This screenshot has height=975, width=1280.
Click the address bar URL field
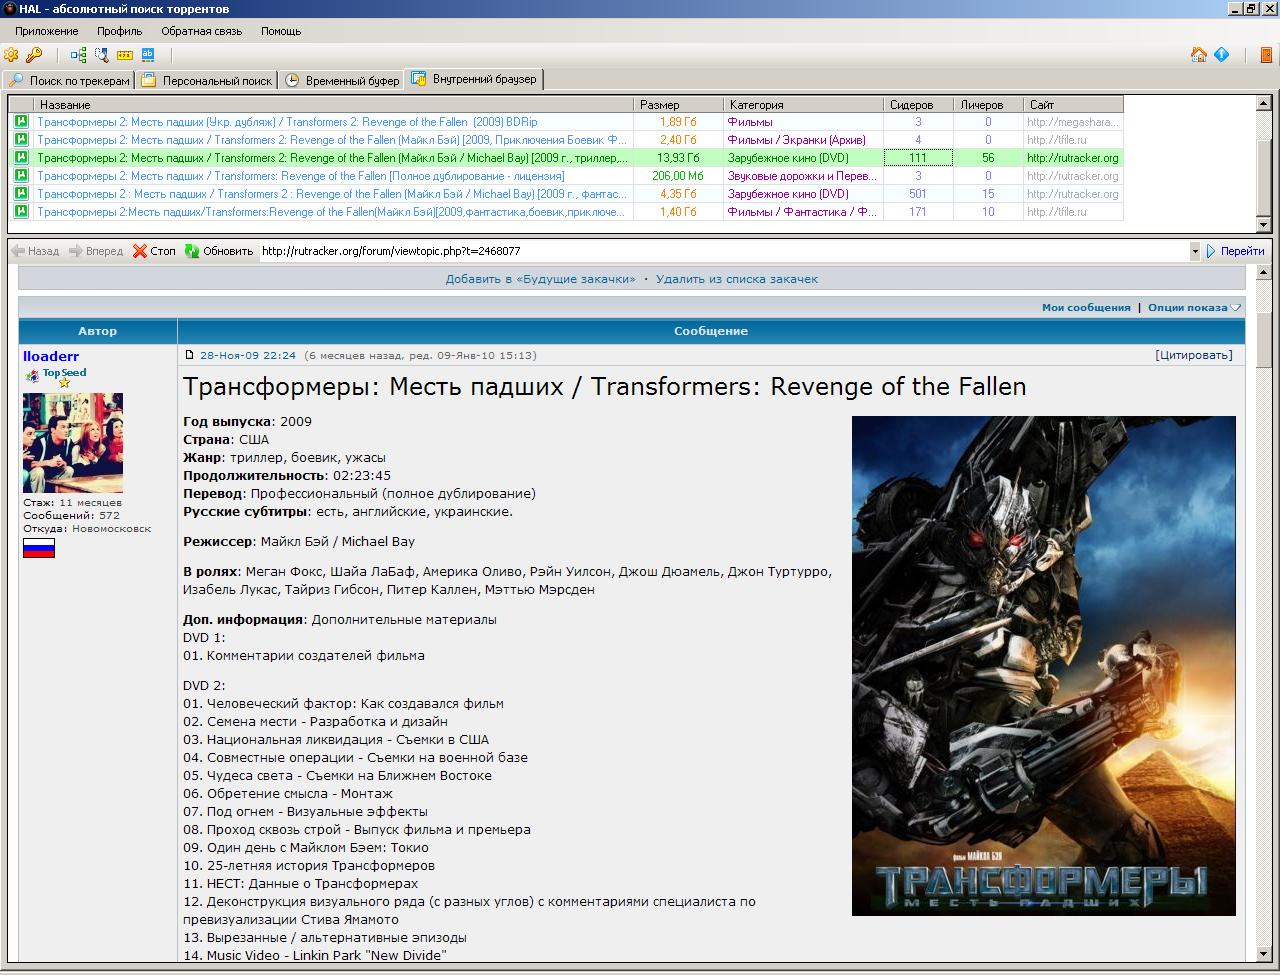pos(723,251)
